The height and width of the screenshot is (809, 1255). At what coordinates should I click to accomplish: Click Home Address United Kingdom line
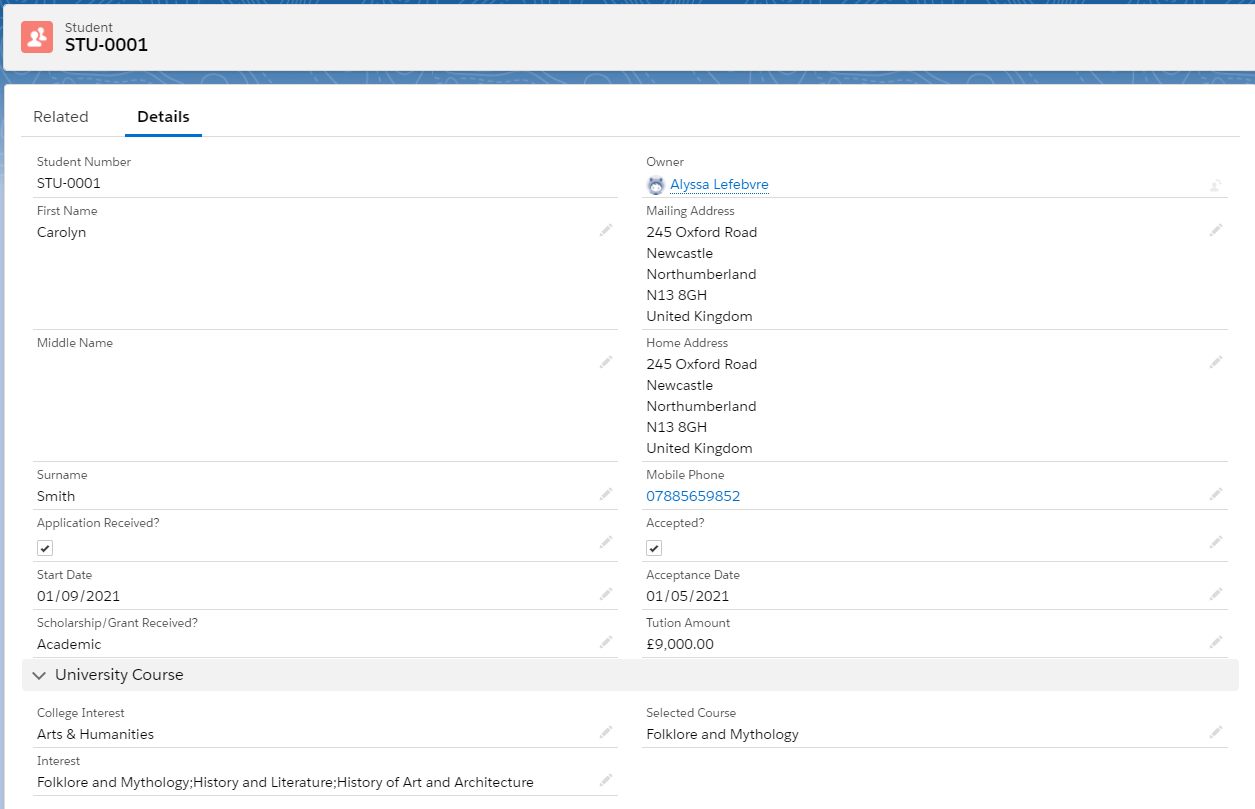[699, 448]
